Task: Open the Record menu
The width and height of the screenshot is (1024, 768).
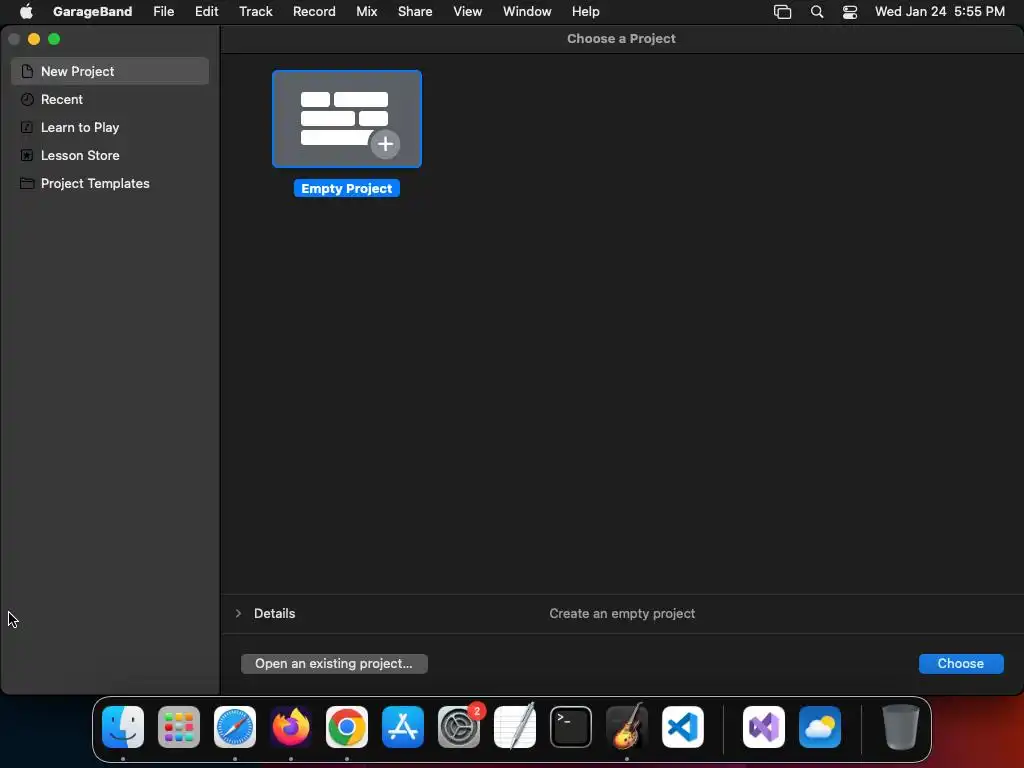Action: point(314,11)
